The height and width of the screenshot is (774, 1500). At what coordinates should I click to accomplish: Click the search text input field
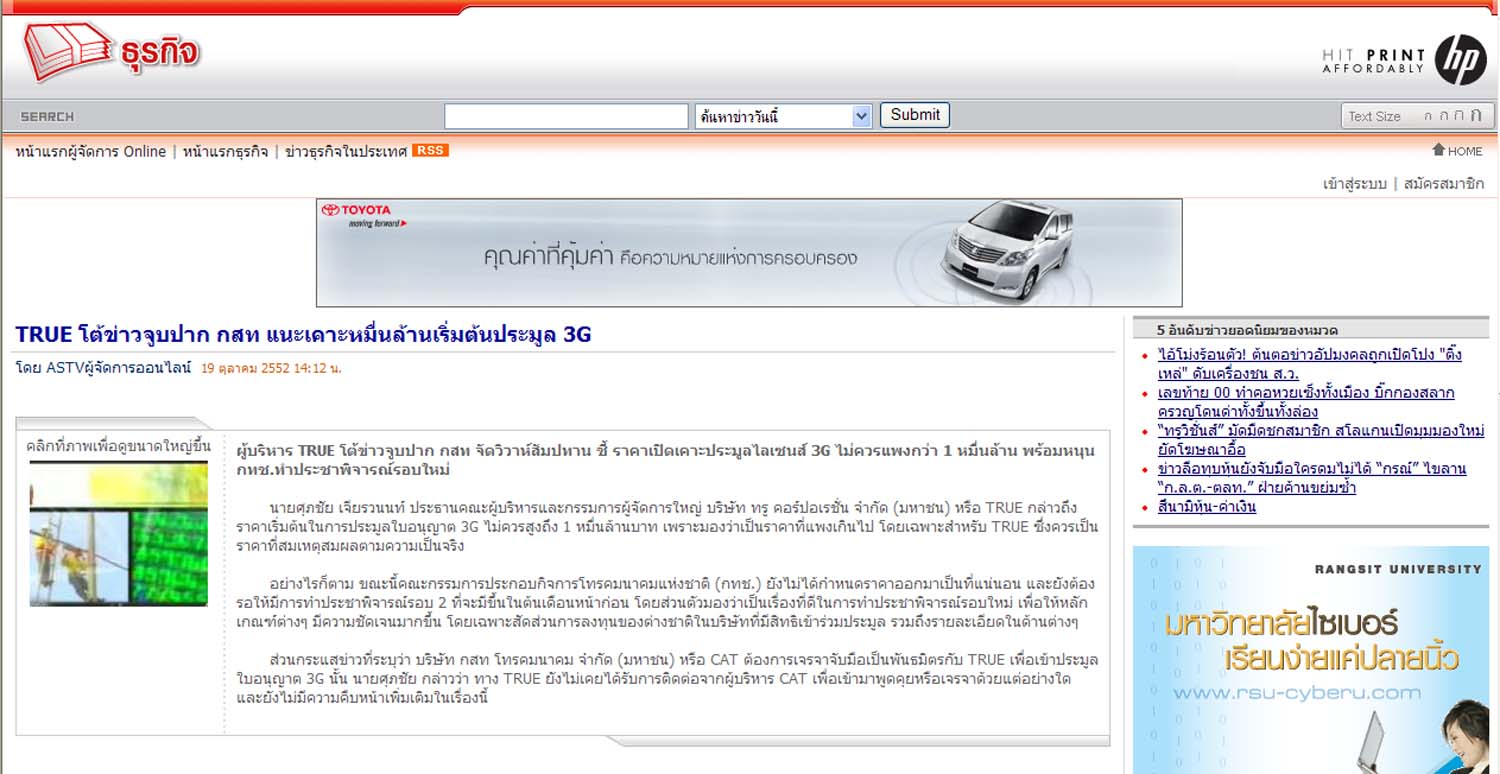(566, 116)
